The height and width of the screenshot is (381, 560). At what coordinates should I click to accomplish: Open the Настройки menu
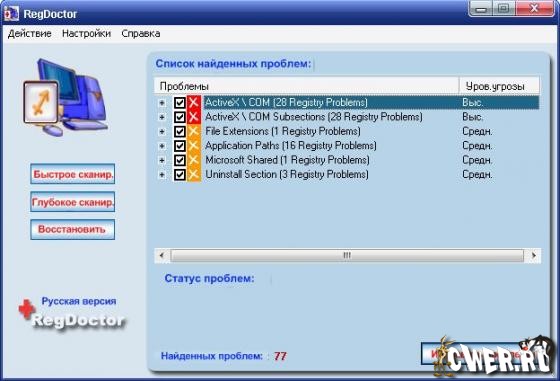pos(86,34)
